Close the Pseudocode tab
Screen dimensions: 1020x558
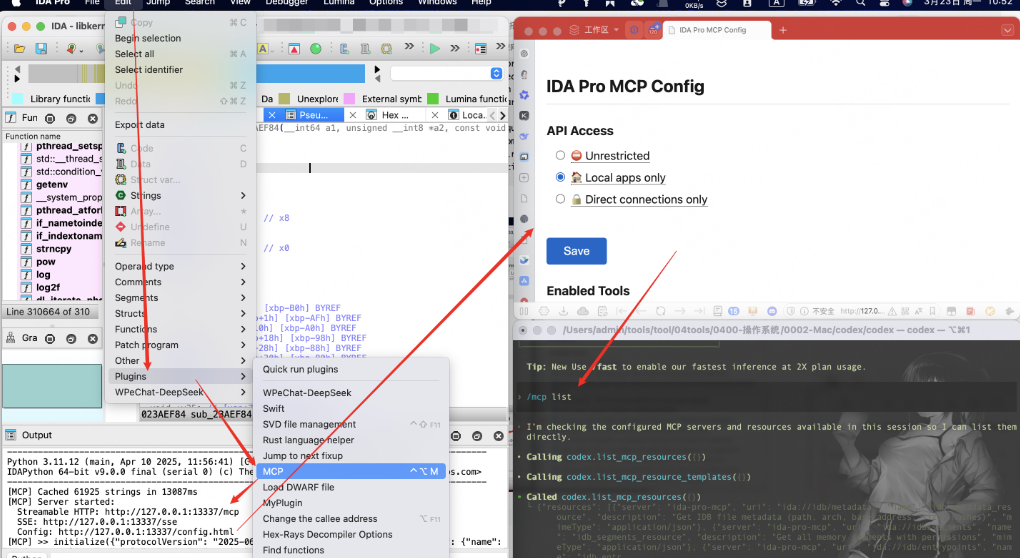pyautogui.click(x=272, y=115)
